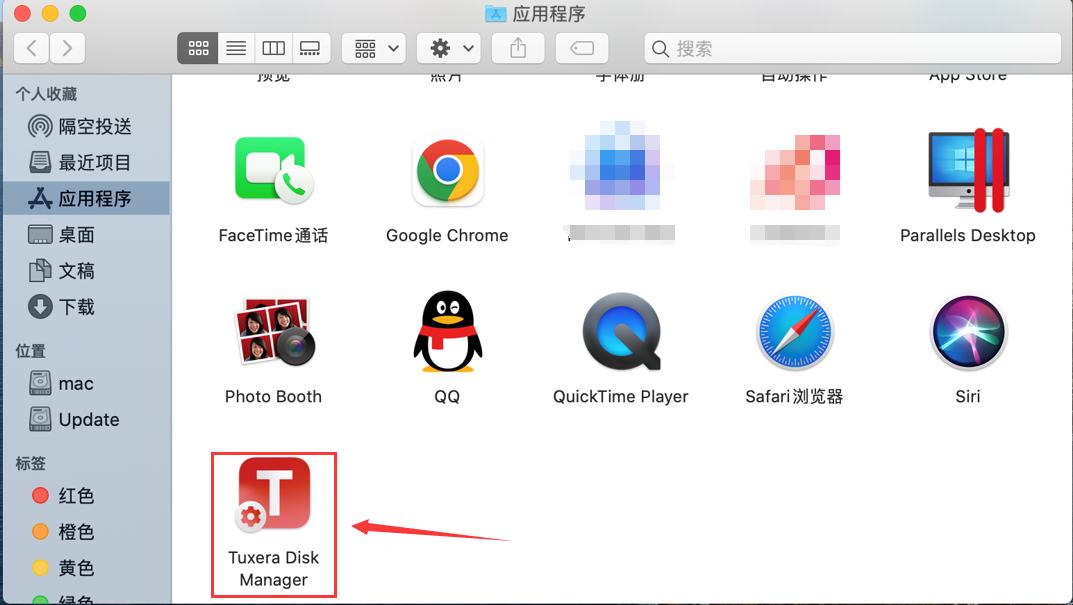Select AirDrop (隔空投送) in sidebar
Screen dimensions: 1073x605
pos(94,127)
